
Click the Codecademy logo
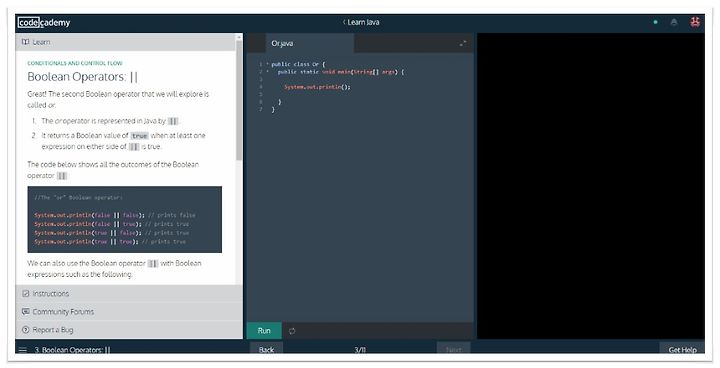tap(44, 22)
